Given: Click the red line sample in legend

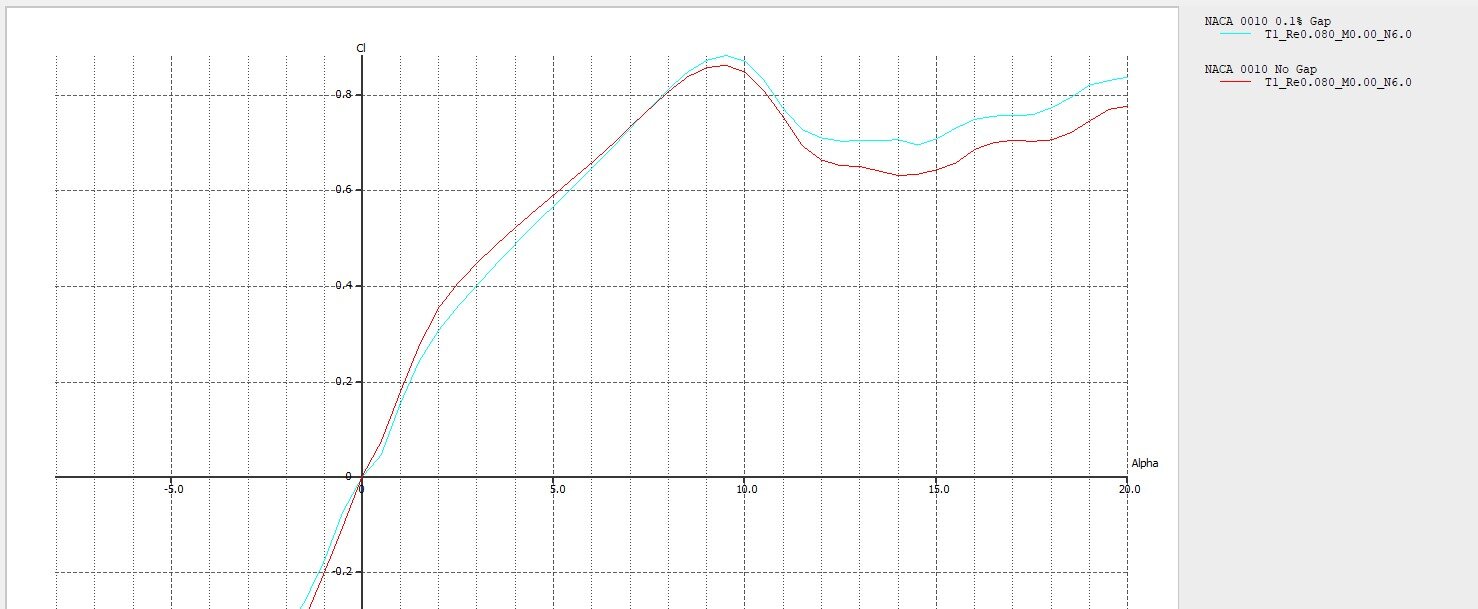Looking at the screenshot, I should coord(1236,82).
